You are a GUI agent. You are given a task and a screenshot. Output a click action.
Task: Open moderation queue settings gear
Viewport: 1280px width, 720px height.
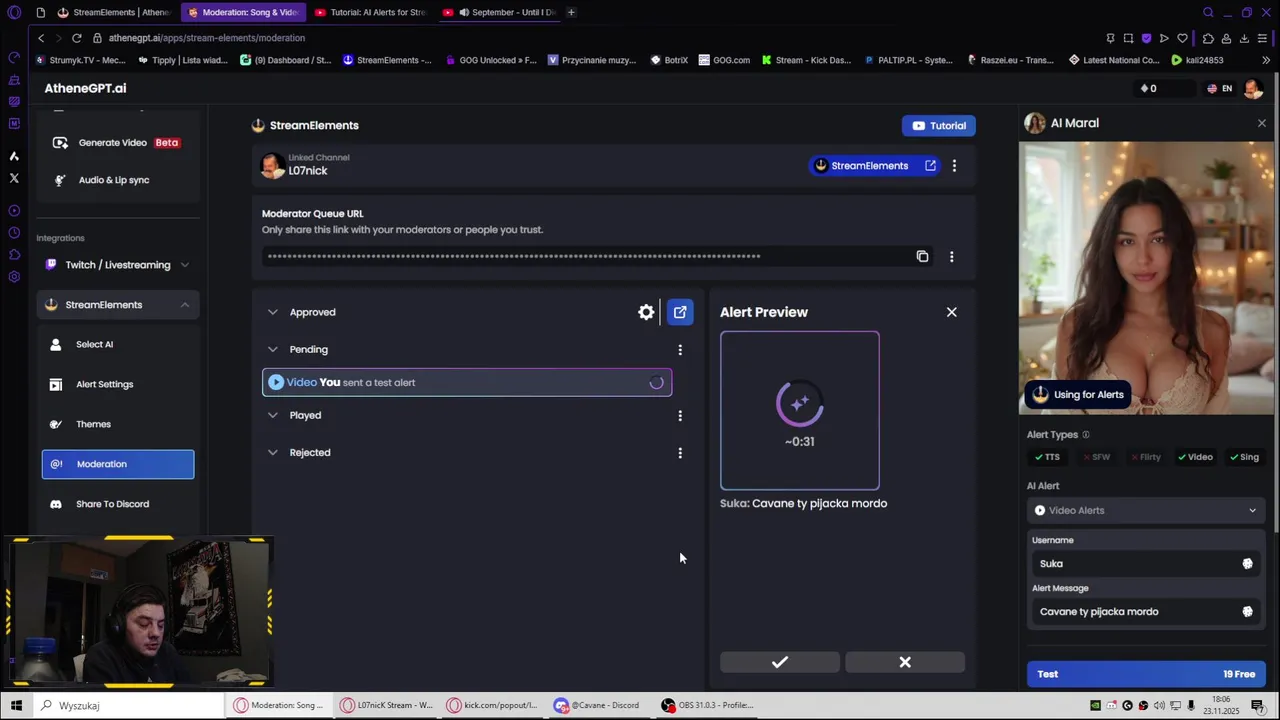click(x=646, y=312)
